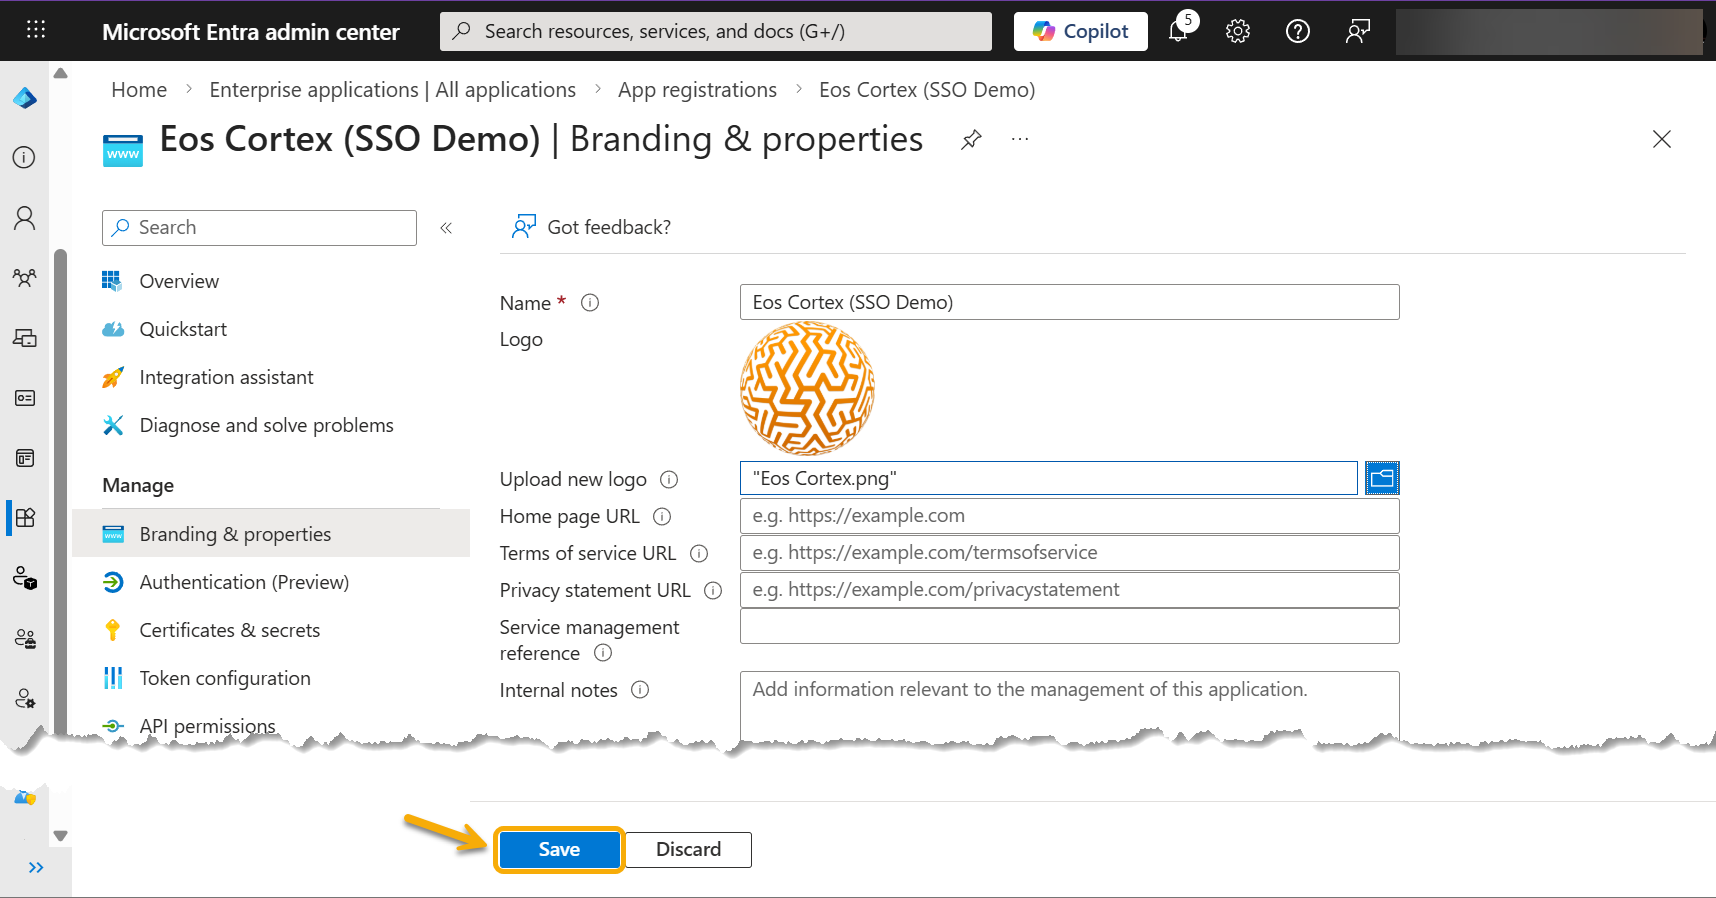Image resolution: width=1716 pixels, height=898 pixels.
Task: Open the portal apps grid menu
Action: (36, 30)
